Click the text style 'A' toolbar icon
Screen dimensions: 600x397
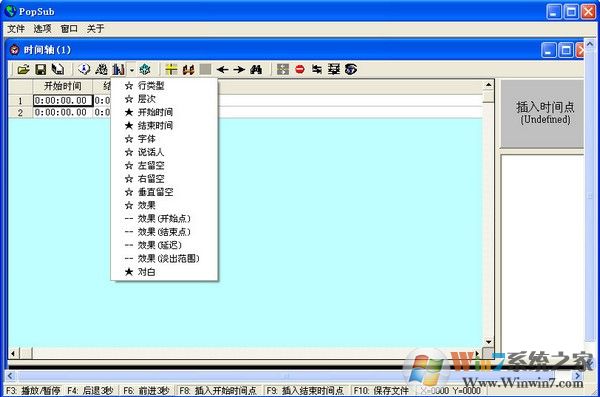[x=101, y=69]
